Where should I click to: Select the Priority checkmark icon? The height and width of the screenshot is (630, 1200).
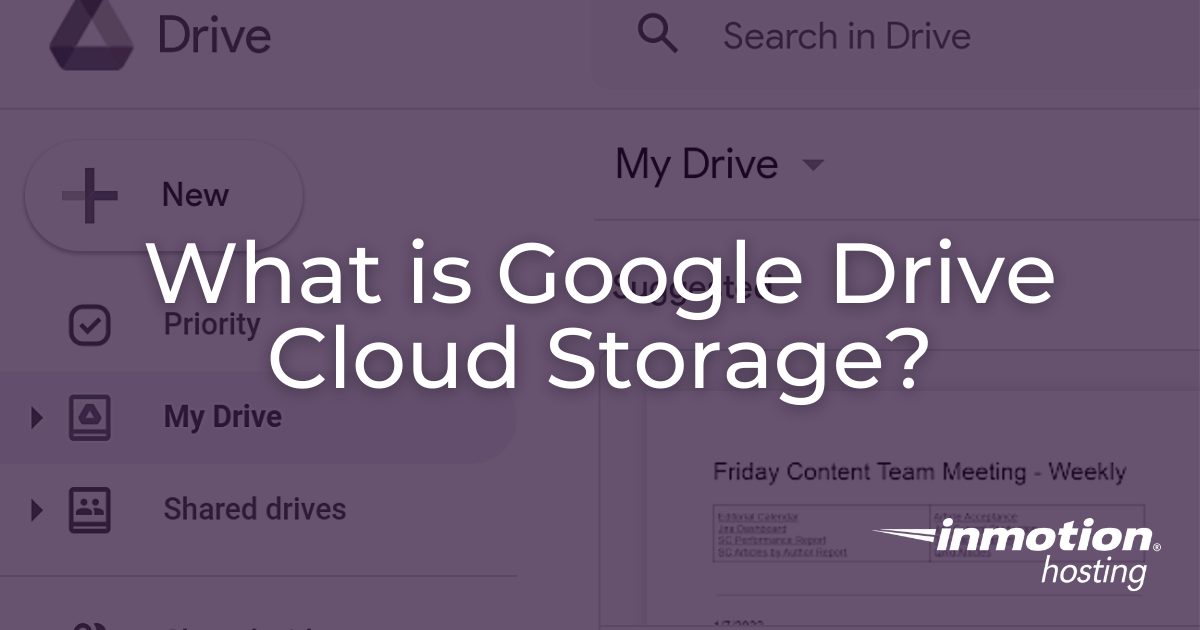(89, 324)
